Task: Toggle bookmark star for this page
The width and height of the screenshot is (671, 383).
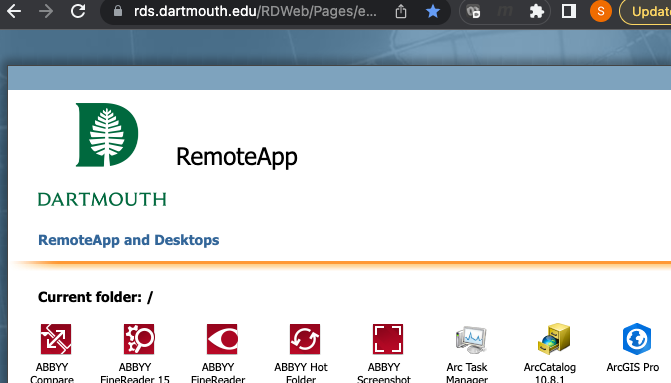Action: tap(433, 12)
